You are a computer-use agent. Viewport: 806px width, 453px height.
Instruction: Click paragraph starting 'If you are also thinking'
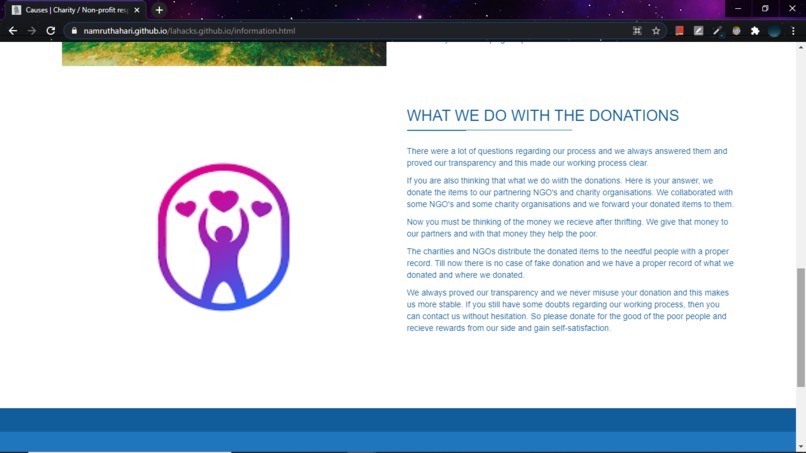point(570,192)
